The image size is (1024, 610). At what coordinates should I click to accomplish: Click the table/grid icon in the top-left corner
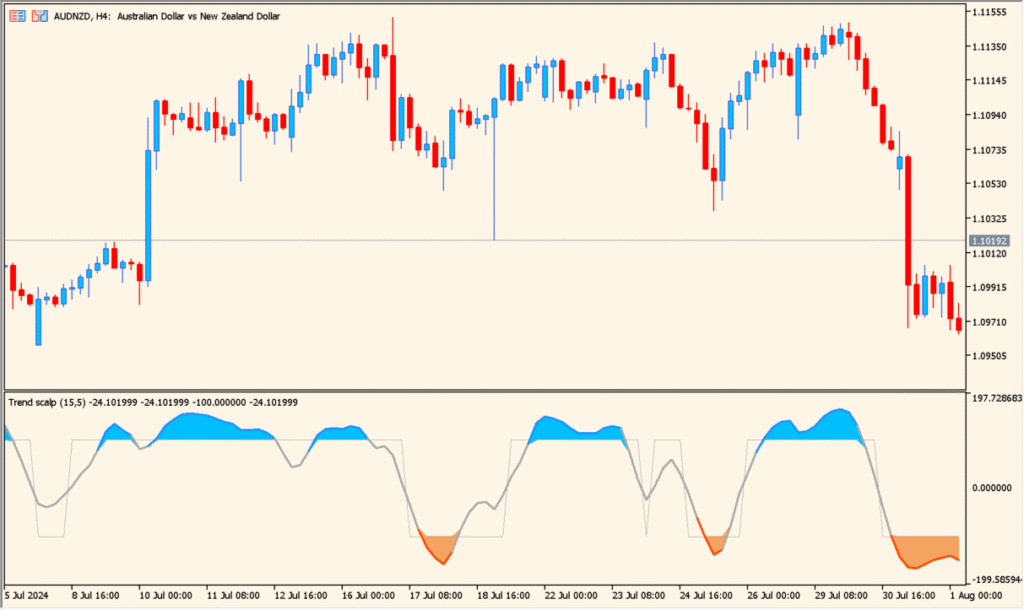[16, 15]
